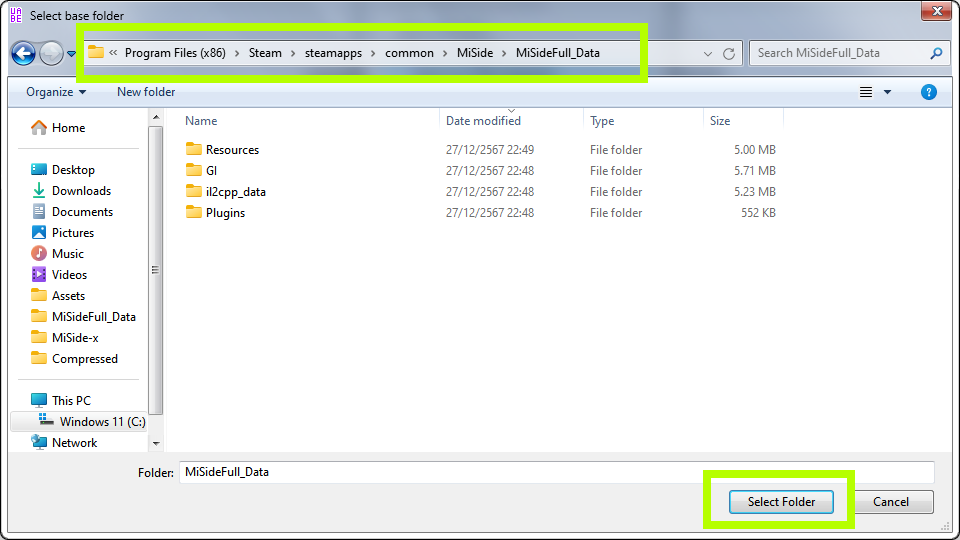Open view options dropdown arrow
This screenshot has width=960, height=540.
click(887, 92)
